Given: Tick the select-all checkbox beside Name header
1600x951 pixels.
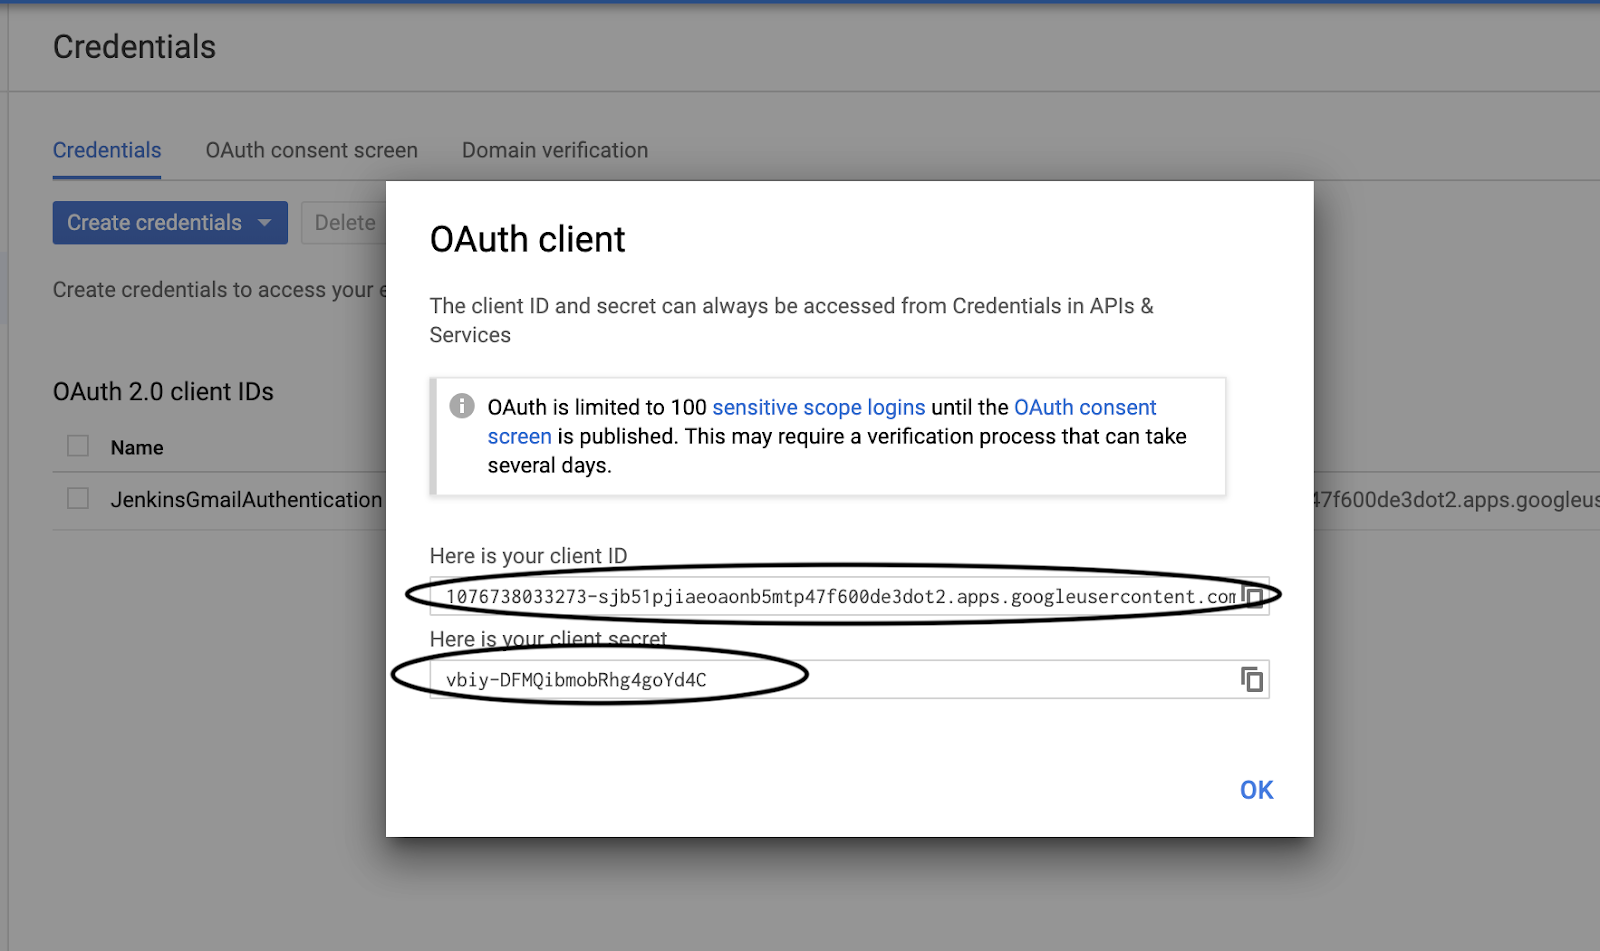Looking at the screenshot, I should pos(78,446).
